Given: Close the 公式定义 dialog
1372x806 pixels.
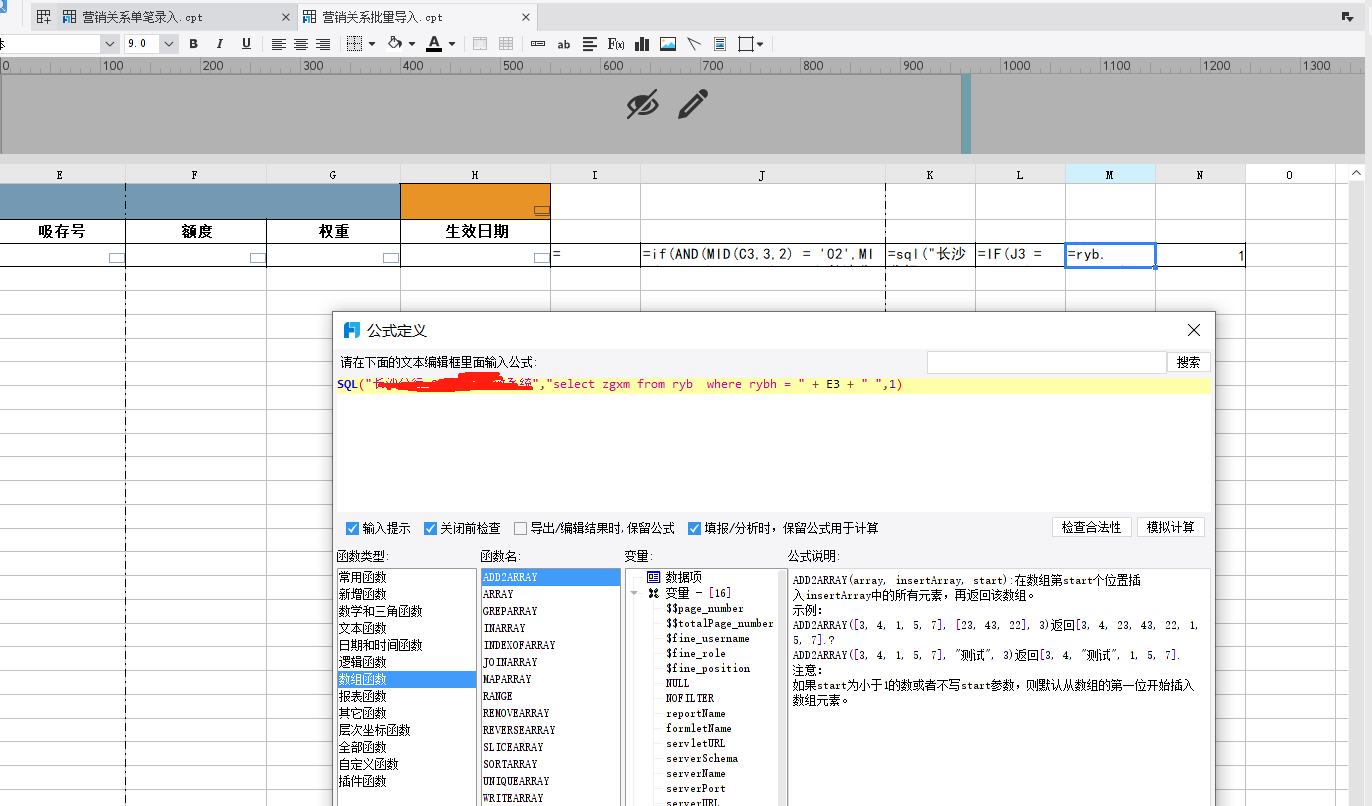Looking at the screenshot, I should (1193, 330).
